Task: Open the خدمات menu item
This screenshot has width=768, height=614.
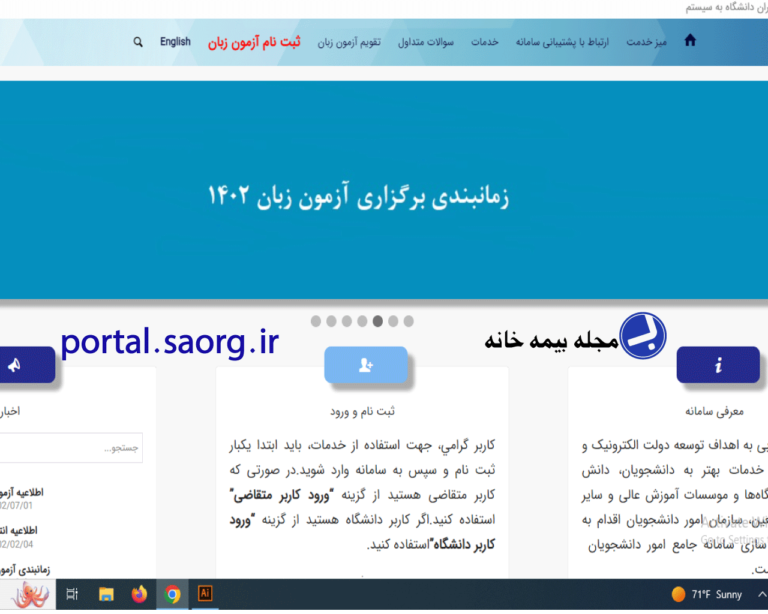Action: coord(484,42)
